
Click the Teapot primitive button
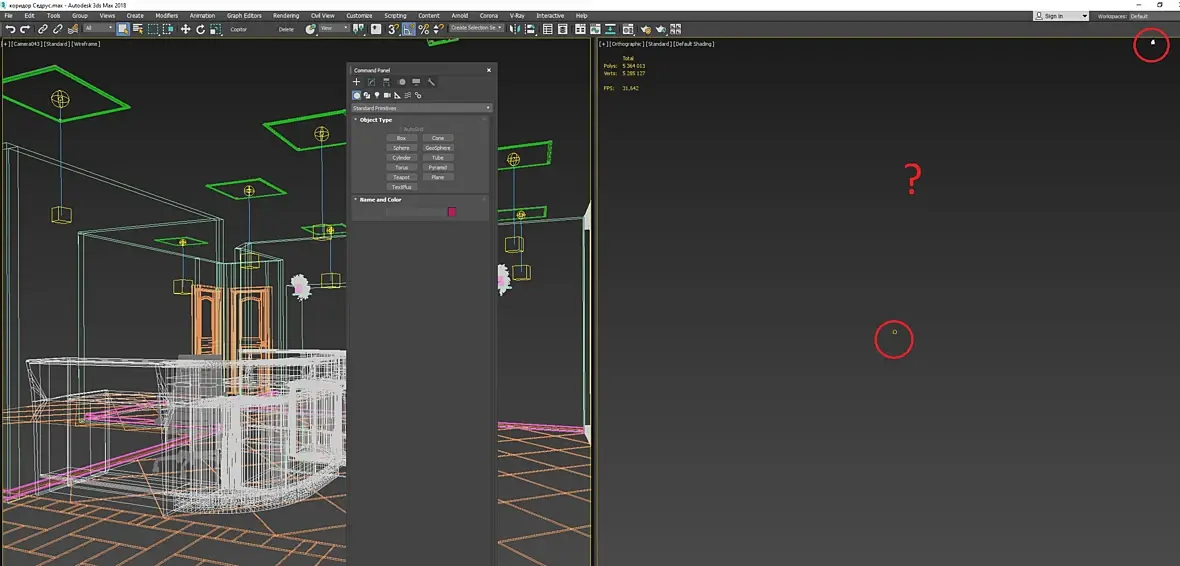[x=401, y=177]
